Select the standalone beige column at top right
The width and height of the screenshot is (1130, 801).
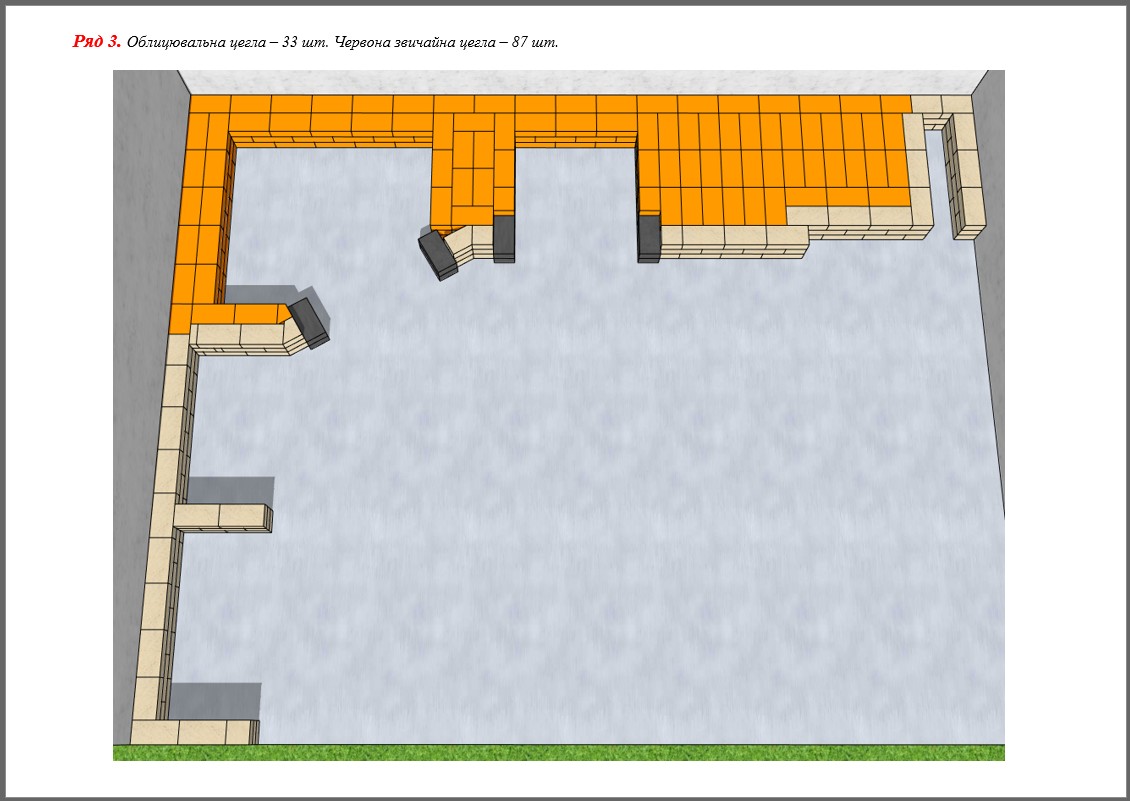click(965, 175)
